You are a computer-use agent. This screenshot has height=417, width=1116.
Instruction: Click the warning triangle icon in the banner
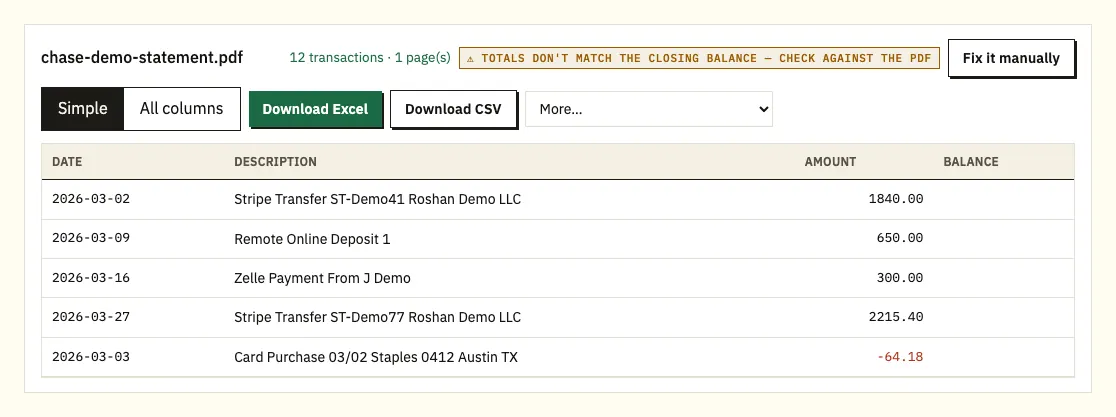tap(470, 58)
